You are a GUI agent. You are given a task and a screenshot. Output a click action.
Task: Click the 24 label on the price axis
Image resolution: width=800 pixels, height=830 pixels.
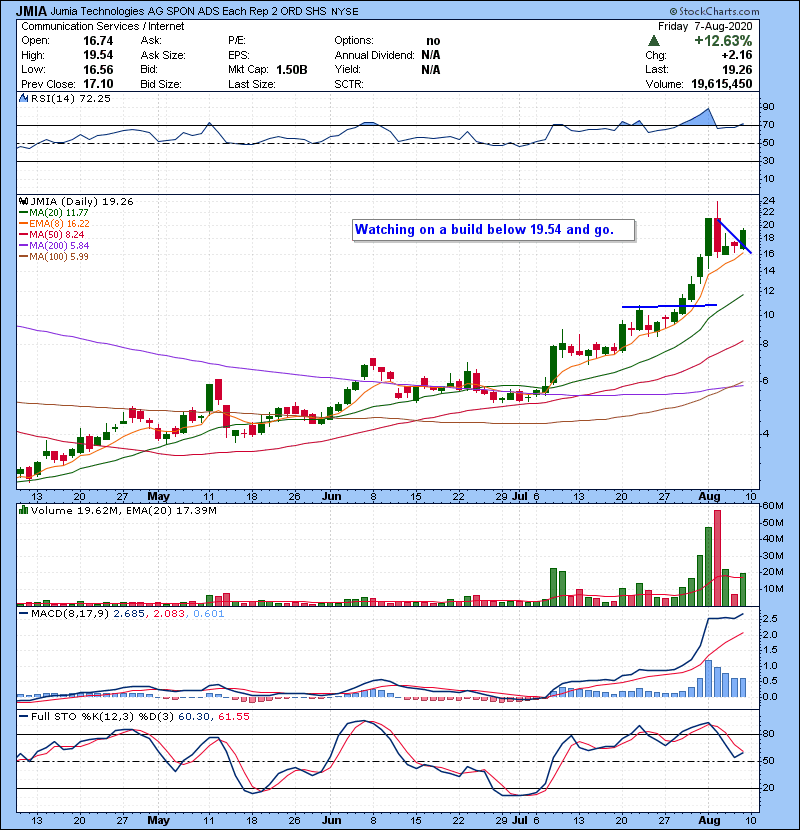coord(768,201)
